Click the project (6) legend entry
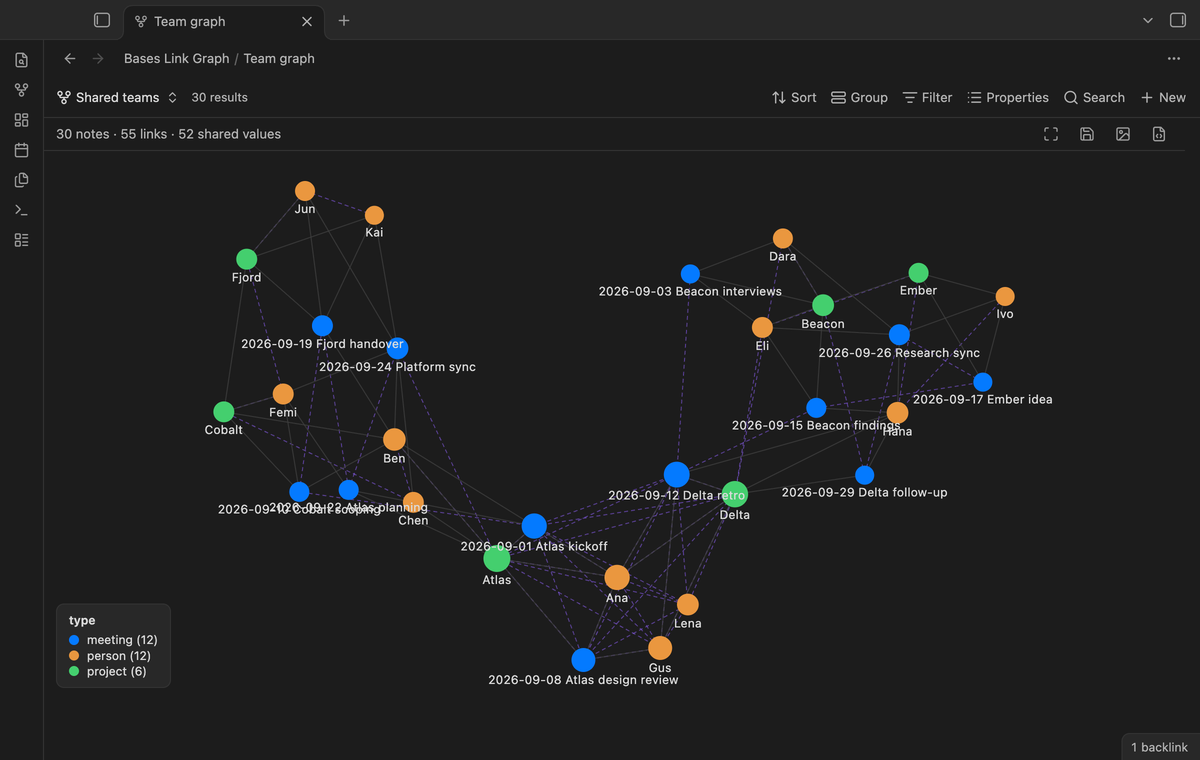 107,671
